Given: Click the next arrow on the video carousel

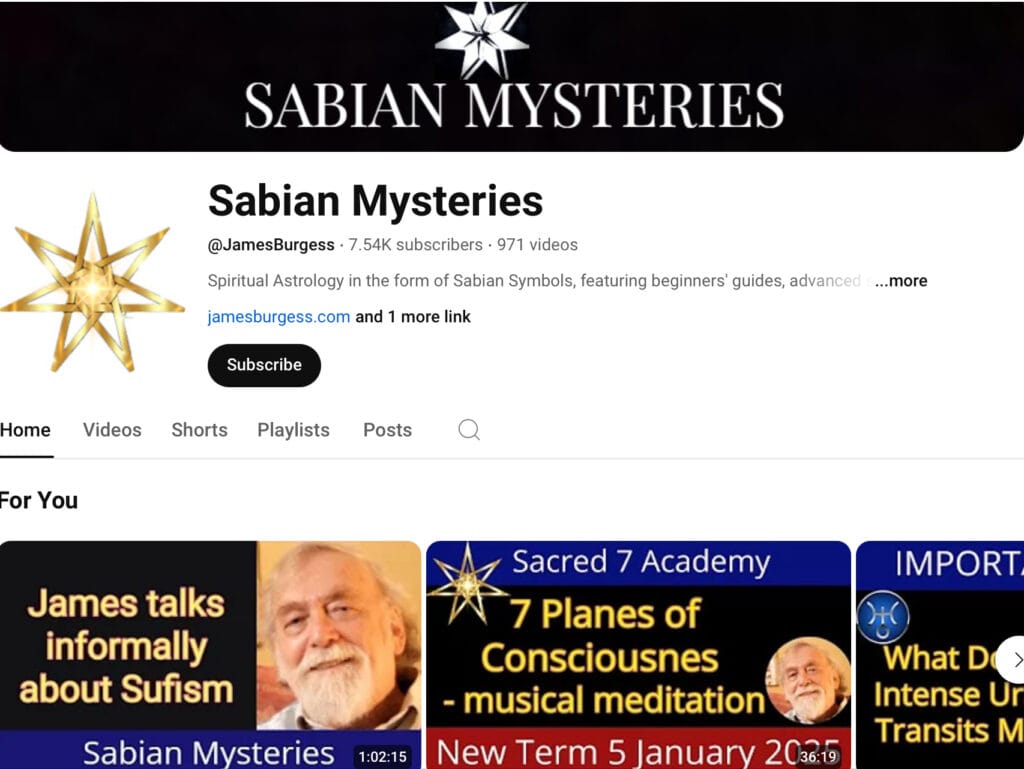Looking at the screenshot, I should 1014,660.
